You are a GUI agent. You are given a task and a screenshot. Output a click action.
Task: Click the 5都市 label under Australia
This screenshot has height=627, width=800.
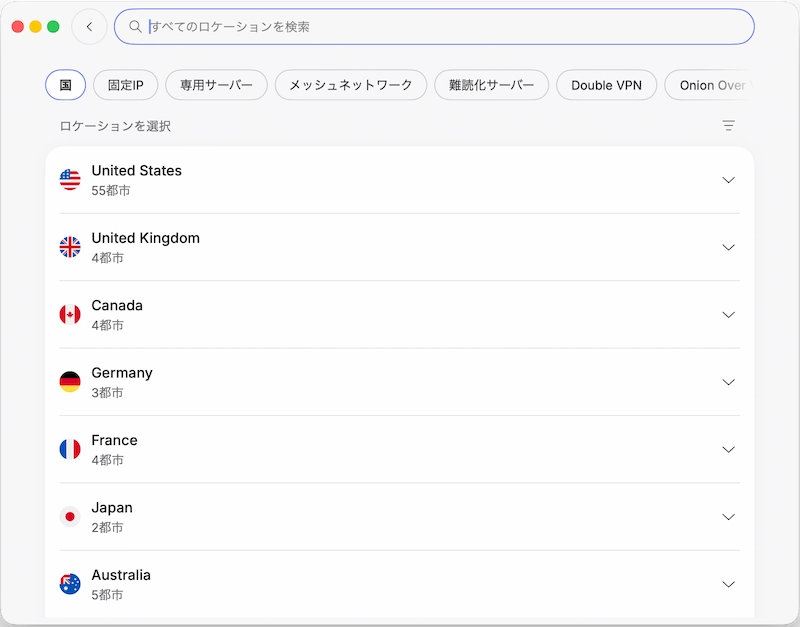point(107,594)
